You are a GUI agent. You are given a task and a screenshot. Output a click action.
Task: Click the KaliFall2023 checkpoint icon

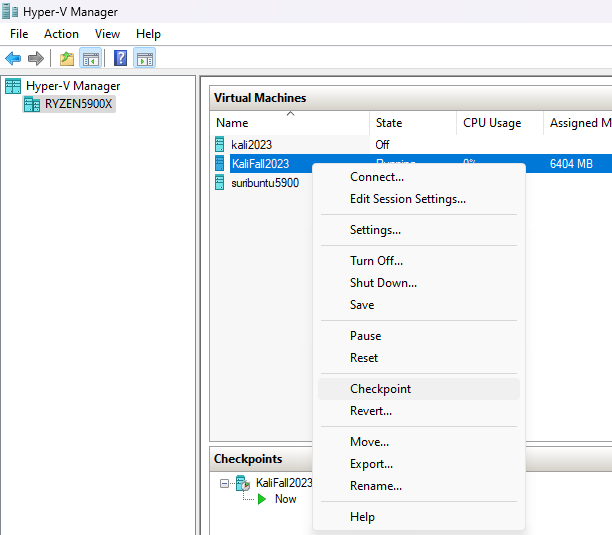[243, 483]
